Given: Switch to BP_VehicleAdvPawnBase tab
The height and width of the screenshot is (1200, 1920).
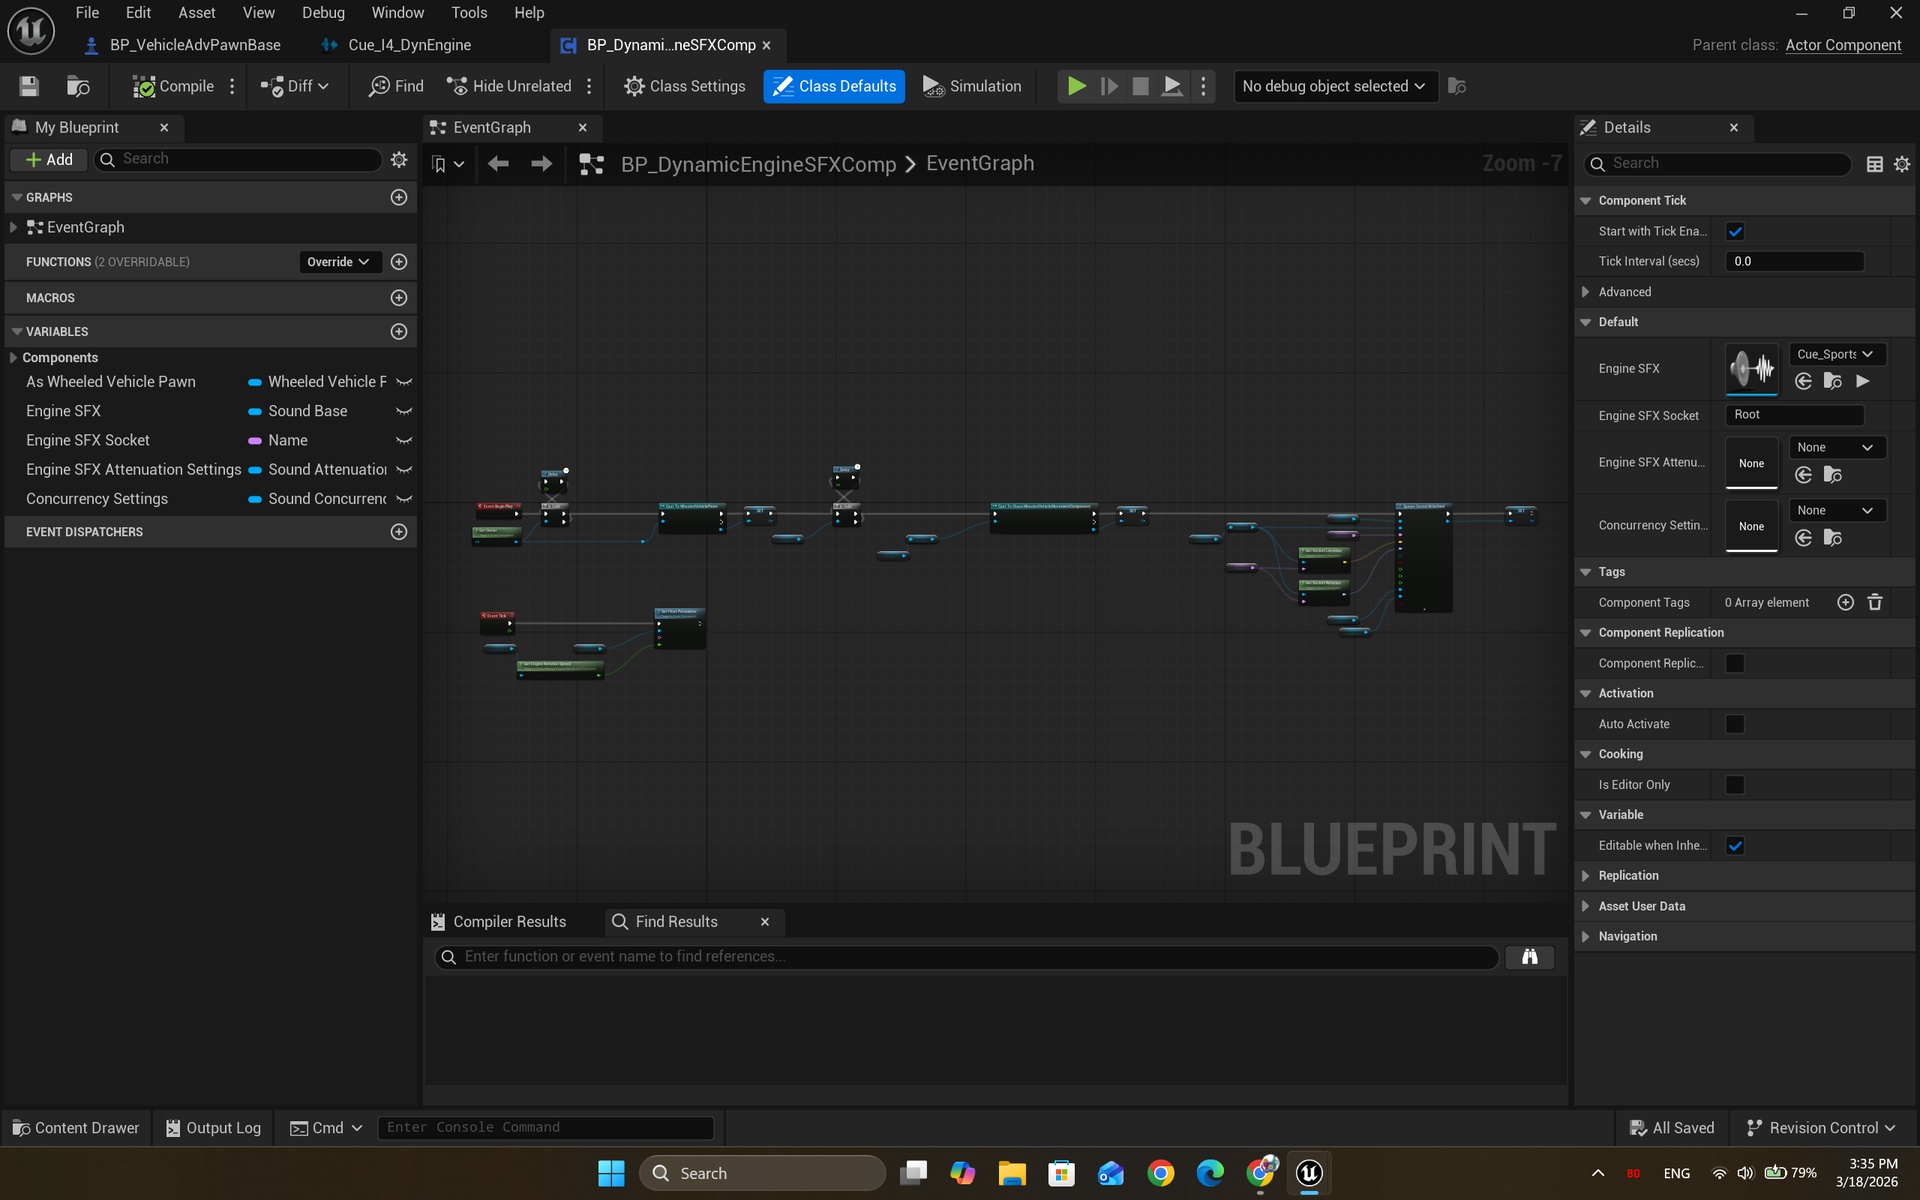Looking at the screenshot, I should click(x=195, y=45).
